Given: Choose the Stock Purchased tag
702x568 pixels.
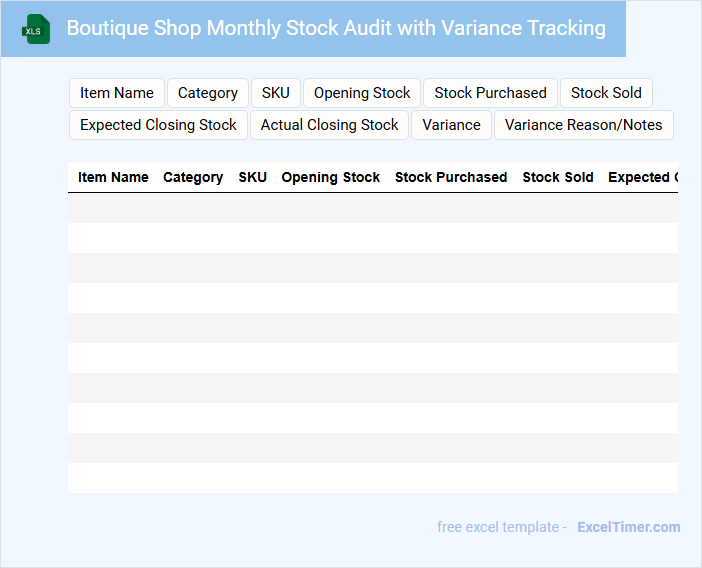Looking at the screenshot, I should pos(490,93).
